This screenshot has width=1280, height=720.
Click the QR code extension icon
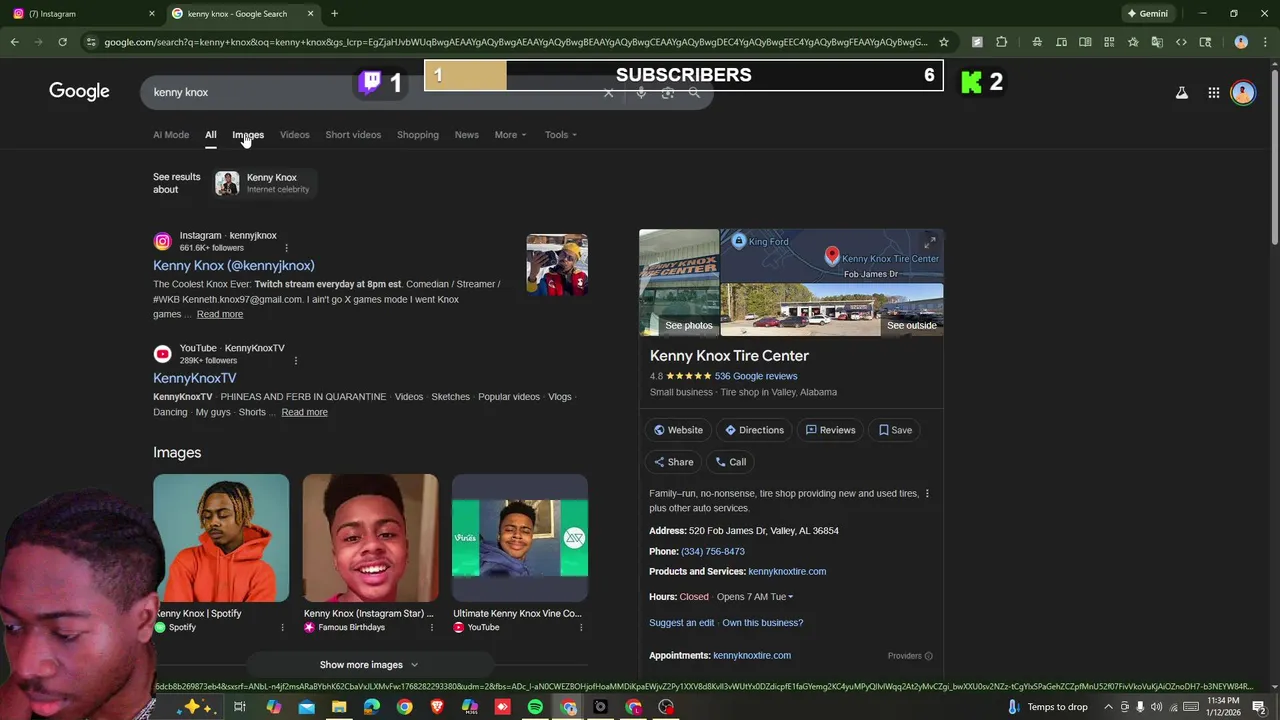1109,42
